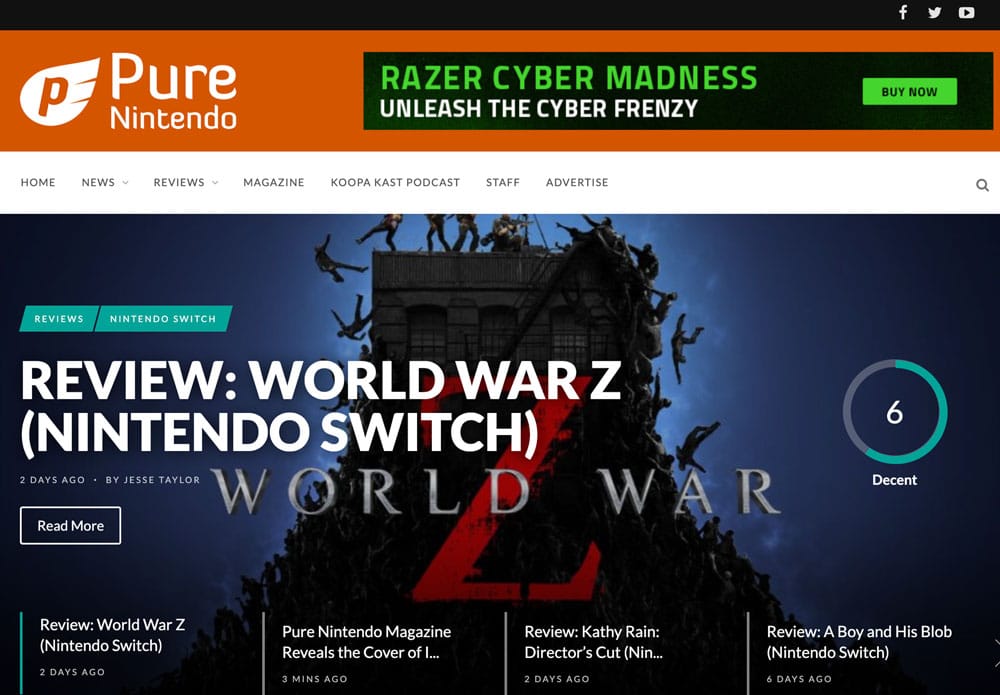Click the next-slide arrow at right edge
The width and height of the screenshot is (1000, 695).
coord(996,652)
